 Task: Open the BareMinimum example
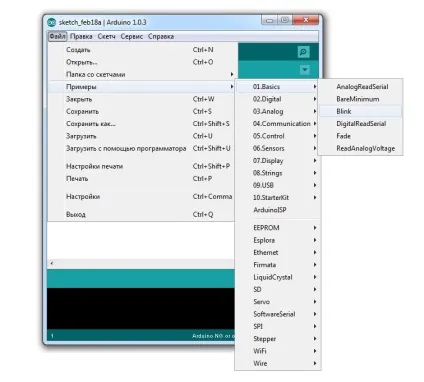360,99
